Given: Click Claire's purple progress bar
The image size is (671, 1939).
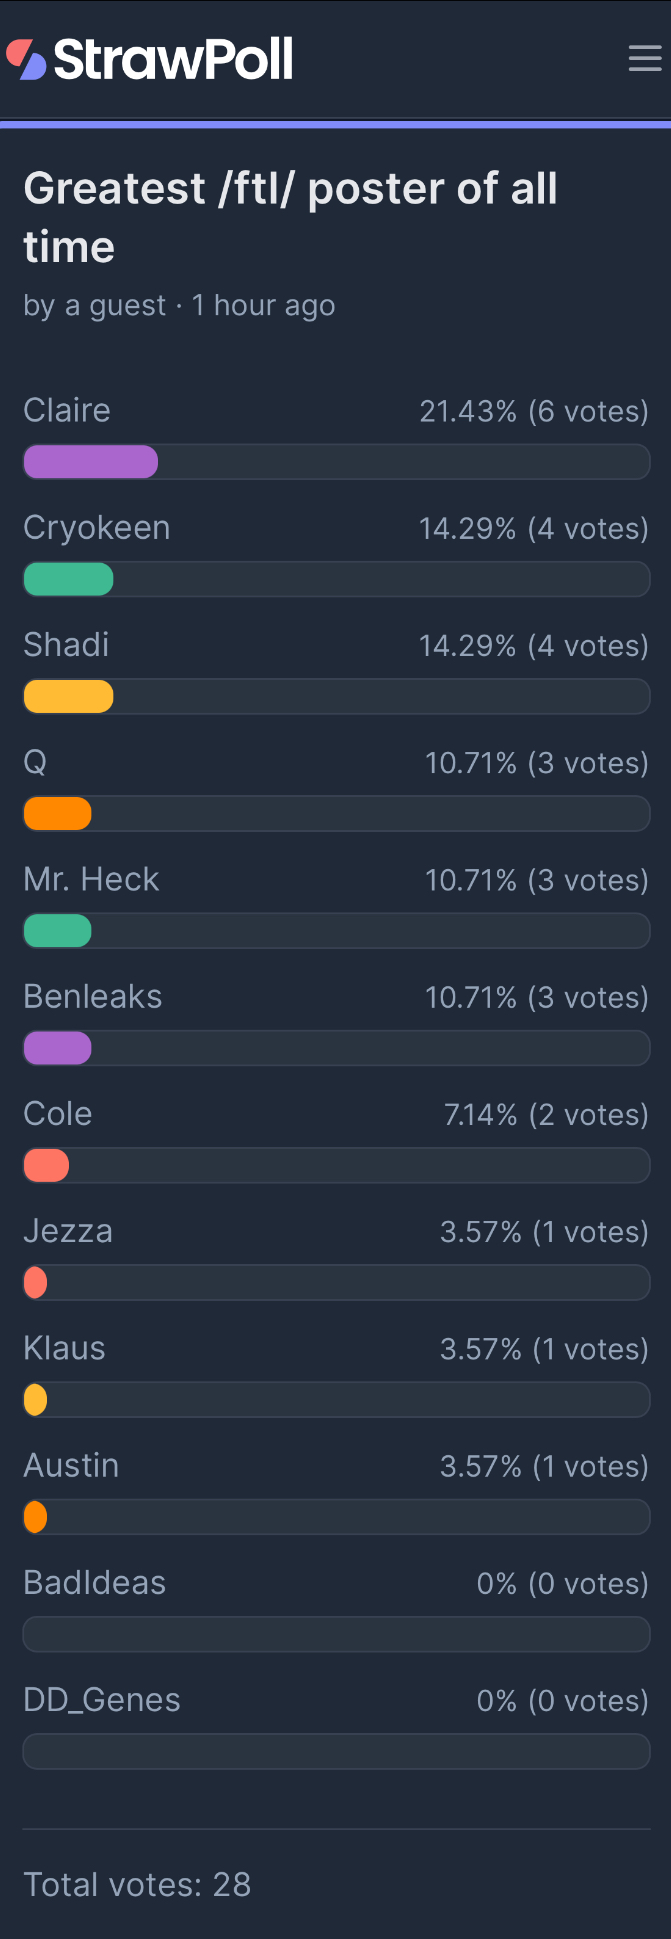Looking at the screenshot, I should [x=90, y=462].
